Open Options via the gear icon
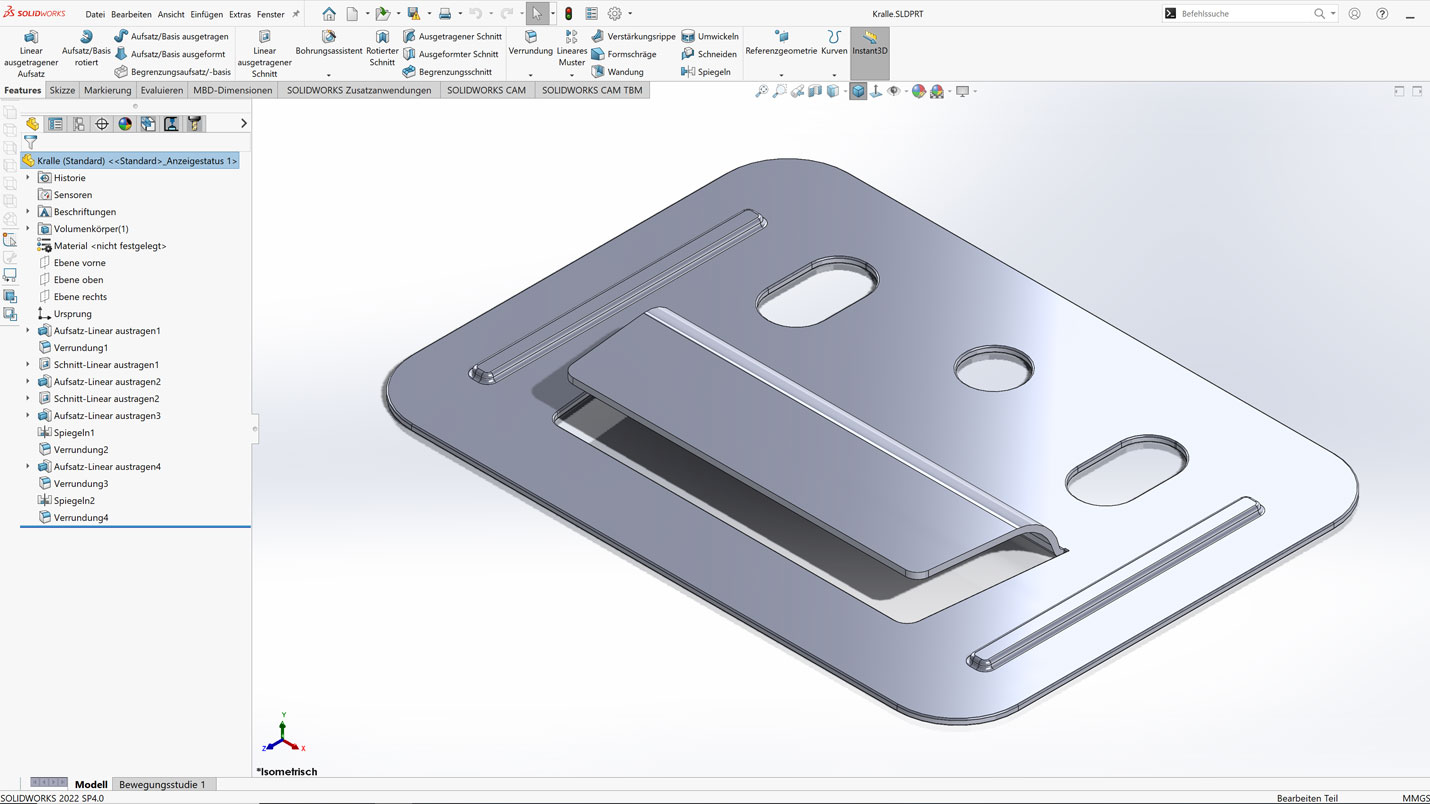The width and height of the screenshot is (1430, 804). (x=615, y=14)
